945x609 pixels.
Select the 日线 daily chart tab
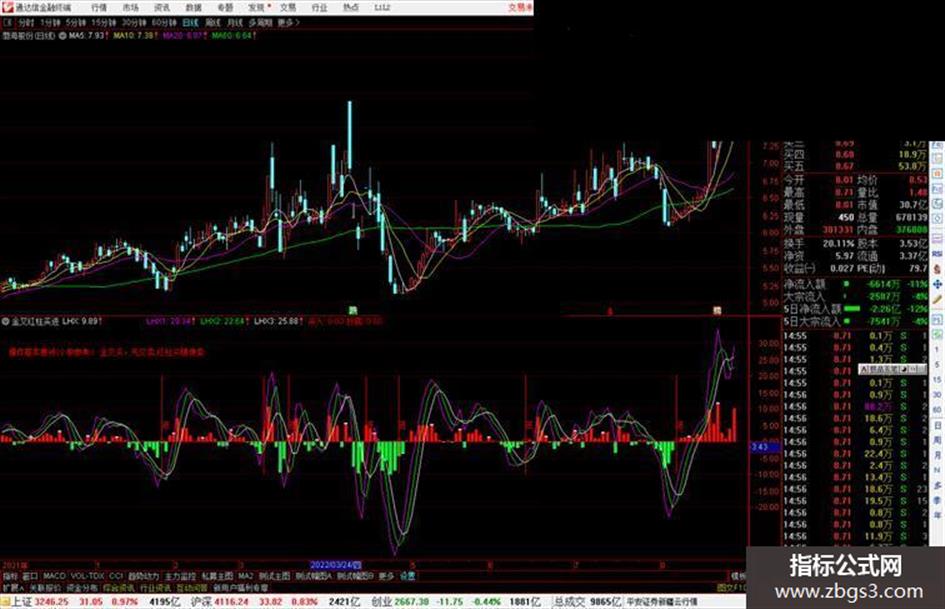190,23
